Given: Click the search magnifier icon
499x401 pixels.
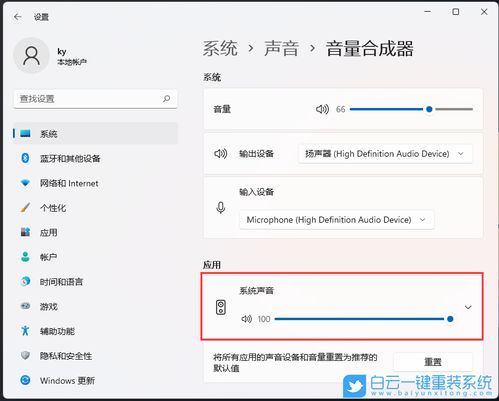Looking at the screenshot, I should (166, 99).
